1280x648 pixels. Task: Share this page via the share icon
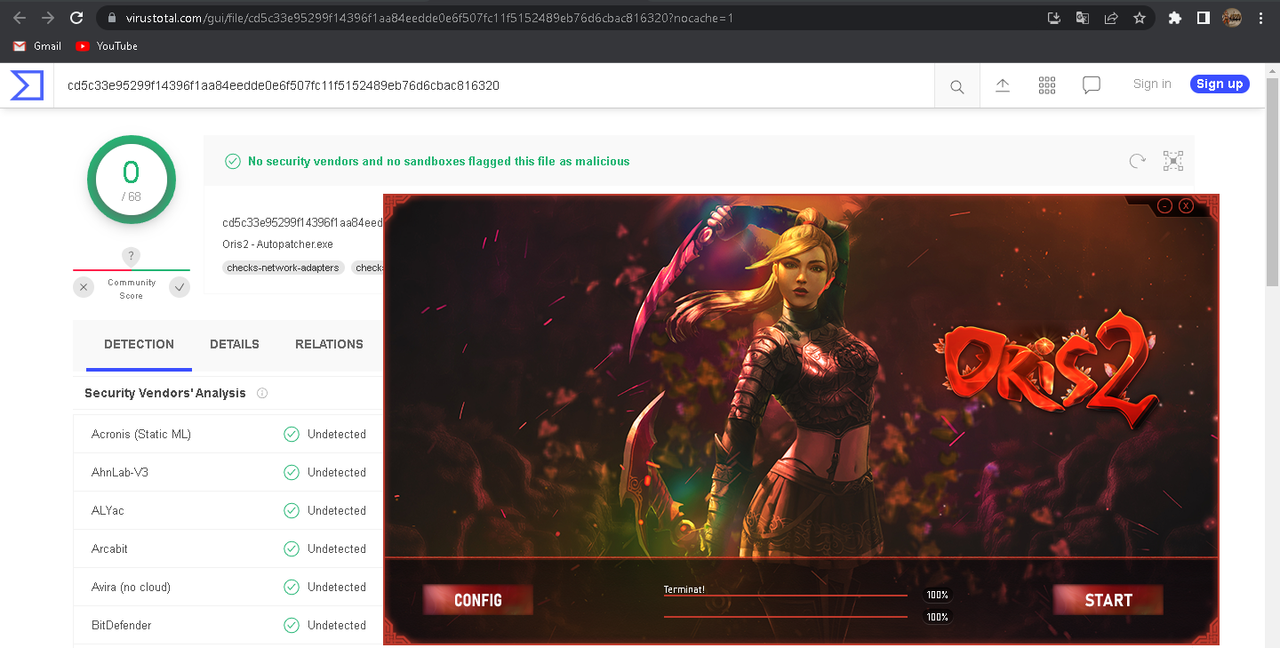(1111, 18)
